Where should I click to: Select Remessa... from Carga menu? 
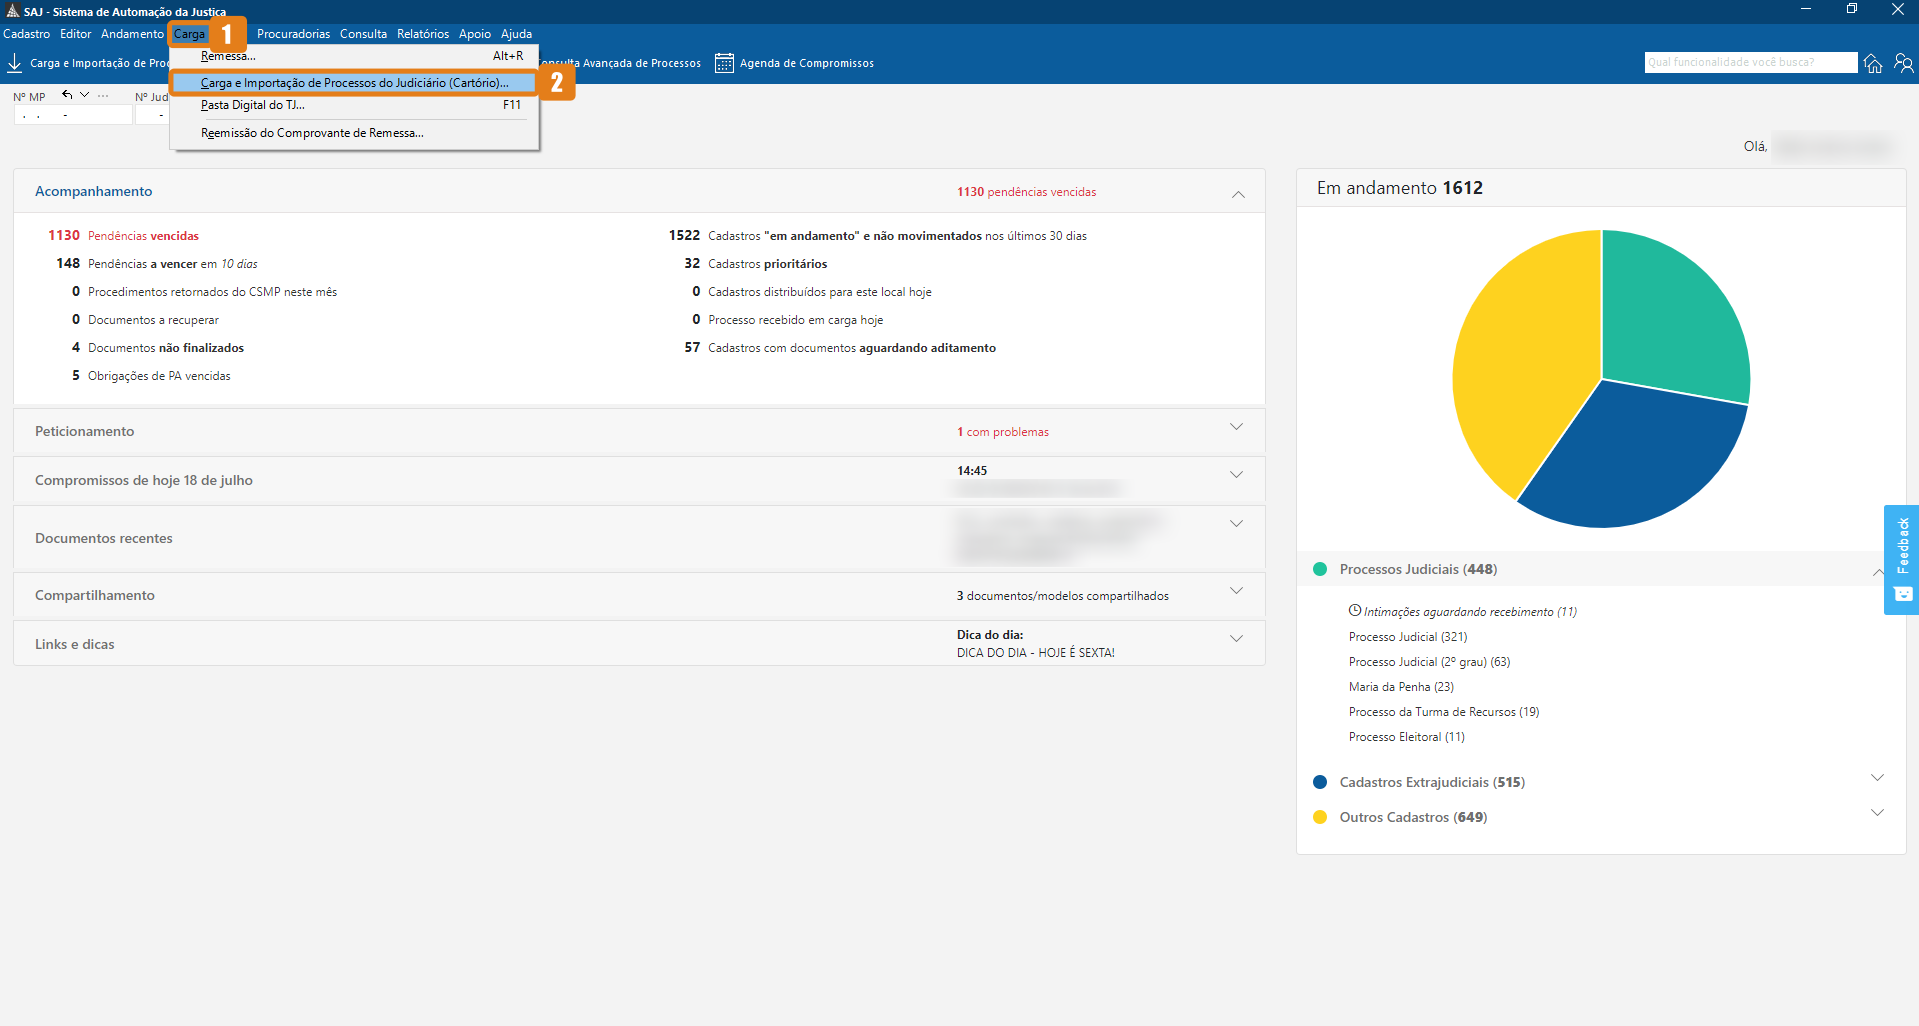click(355, 56)
